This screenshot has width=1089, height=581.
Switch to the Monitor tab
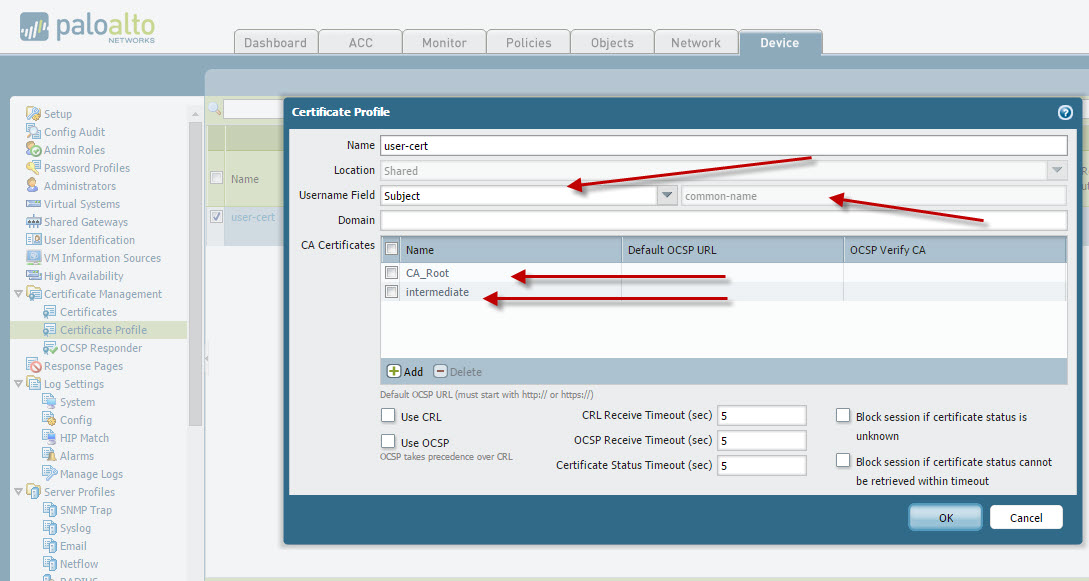[x=443, y=42]
